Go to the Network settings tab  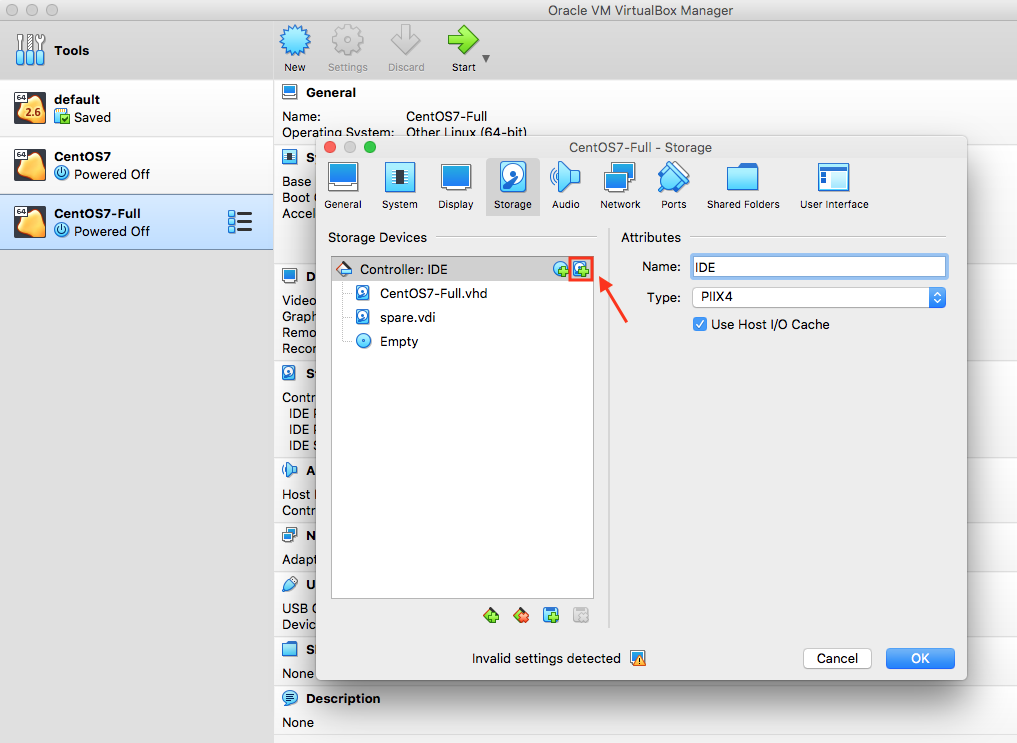point(620,186)
